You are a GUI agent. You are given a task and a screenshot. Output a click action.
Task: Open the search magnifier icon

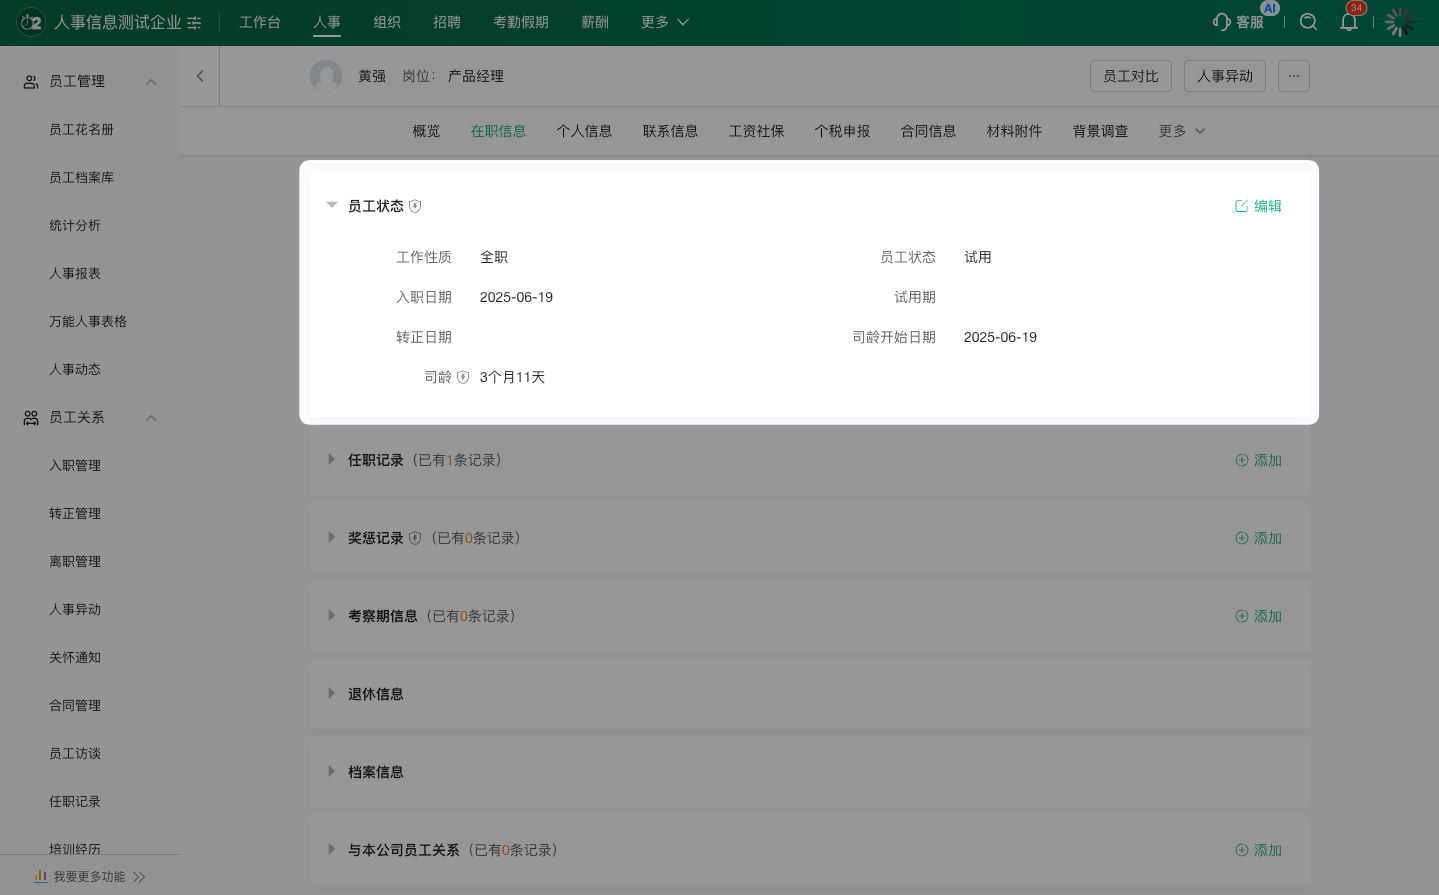pyautogui.click(x=1308, y=22)
